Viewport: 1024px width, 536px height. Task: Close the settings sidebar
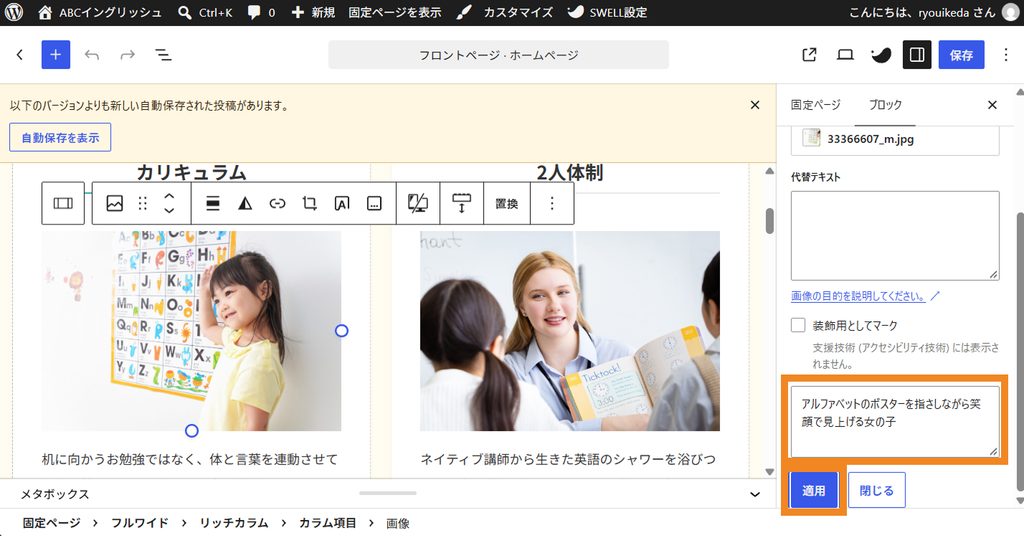992,104
